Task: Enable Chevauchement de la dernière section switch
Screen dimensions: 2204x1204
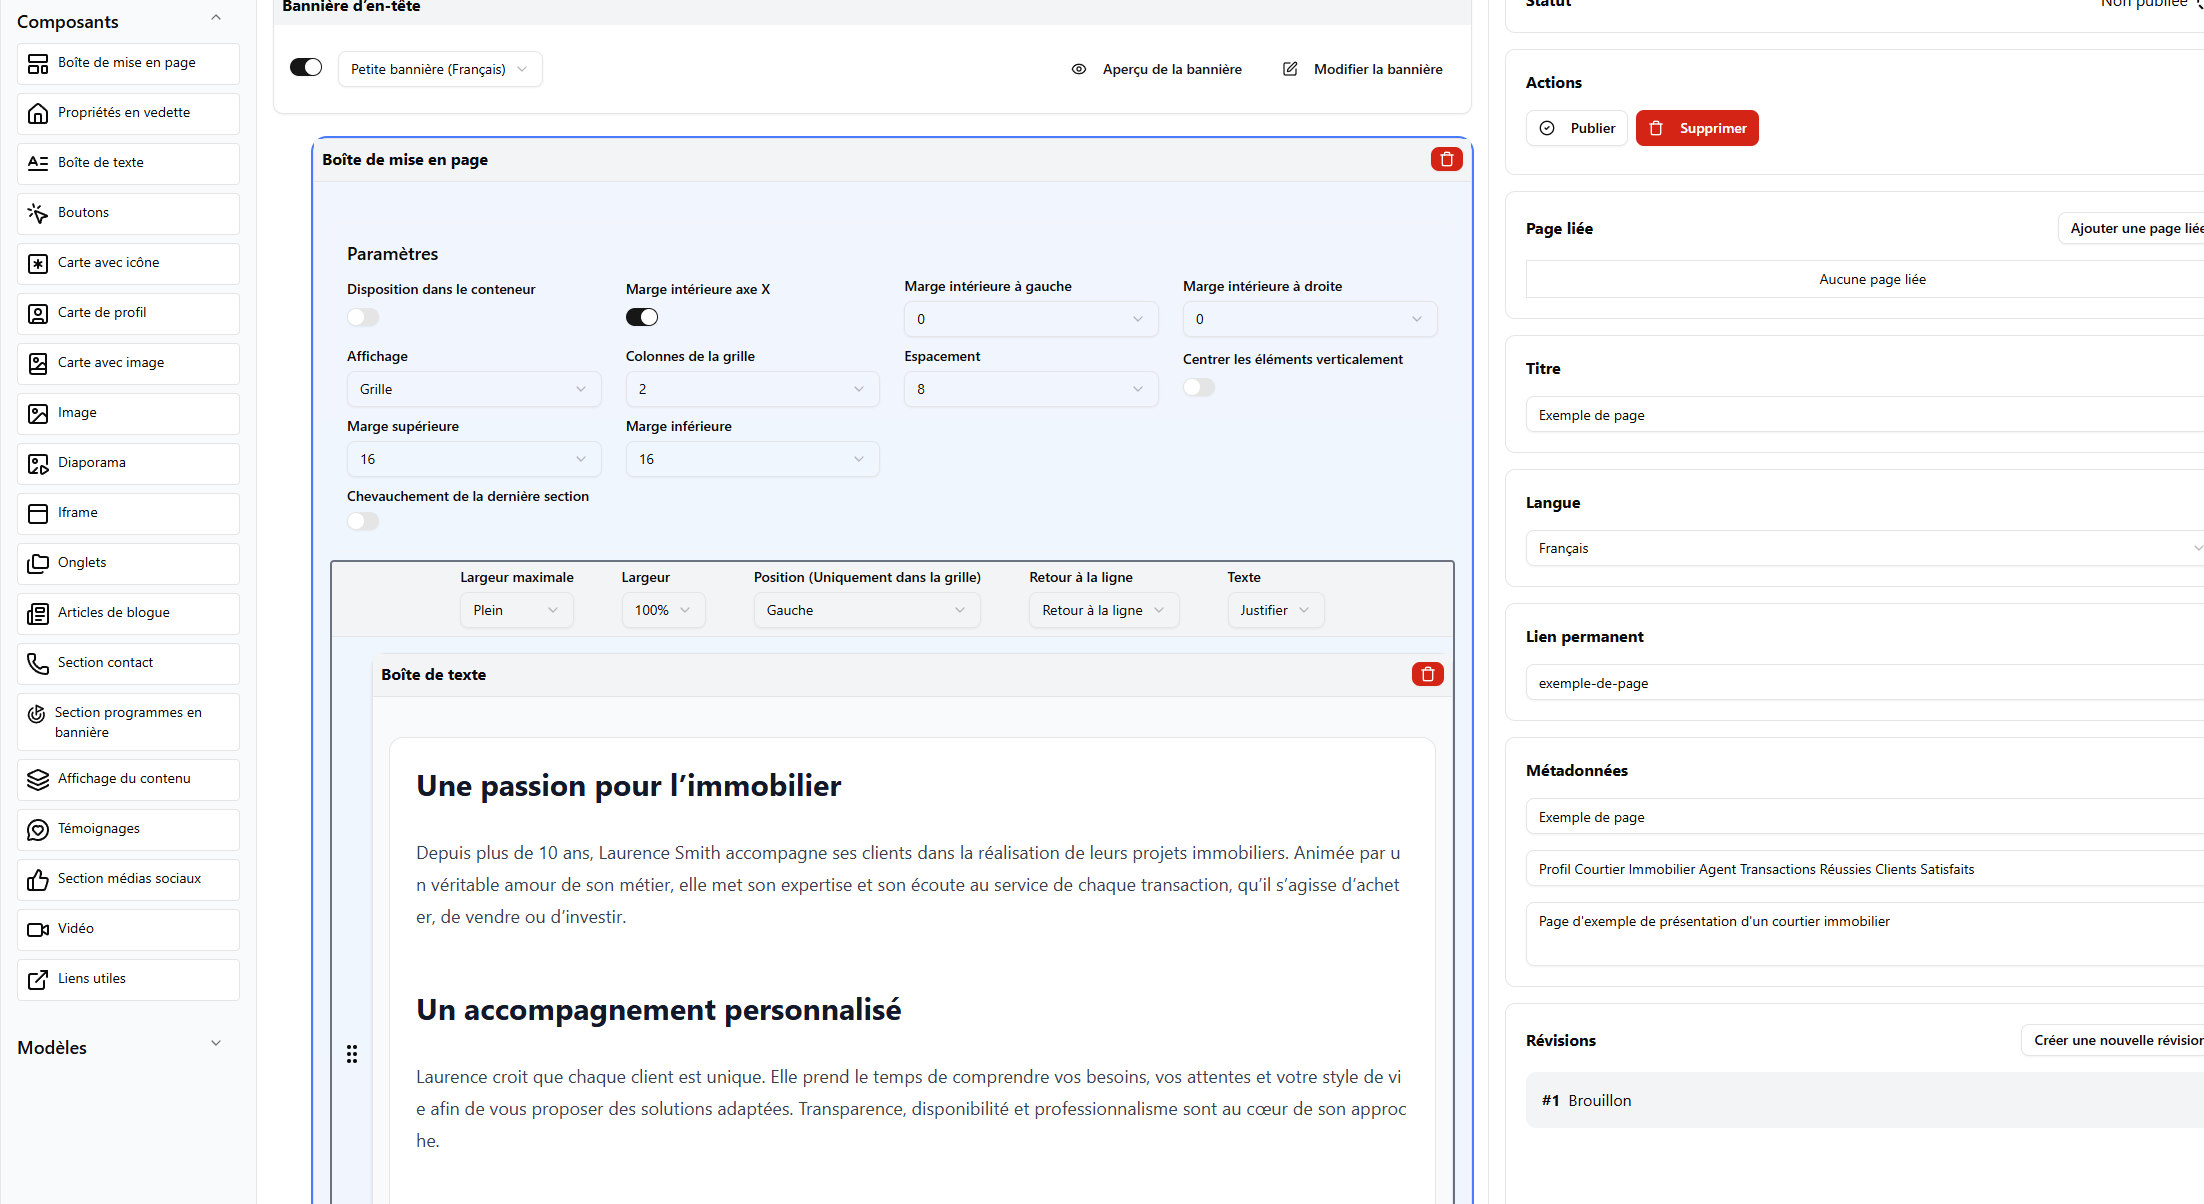Action: (363, 521)
